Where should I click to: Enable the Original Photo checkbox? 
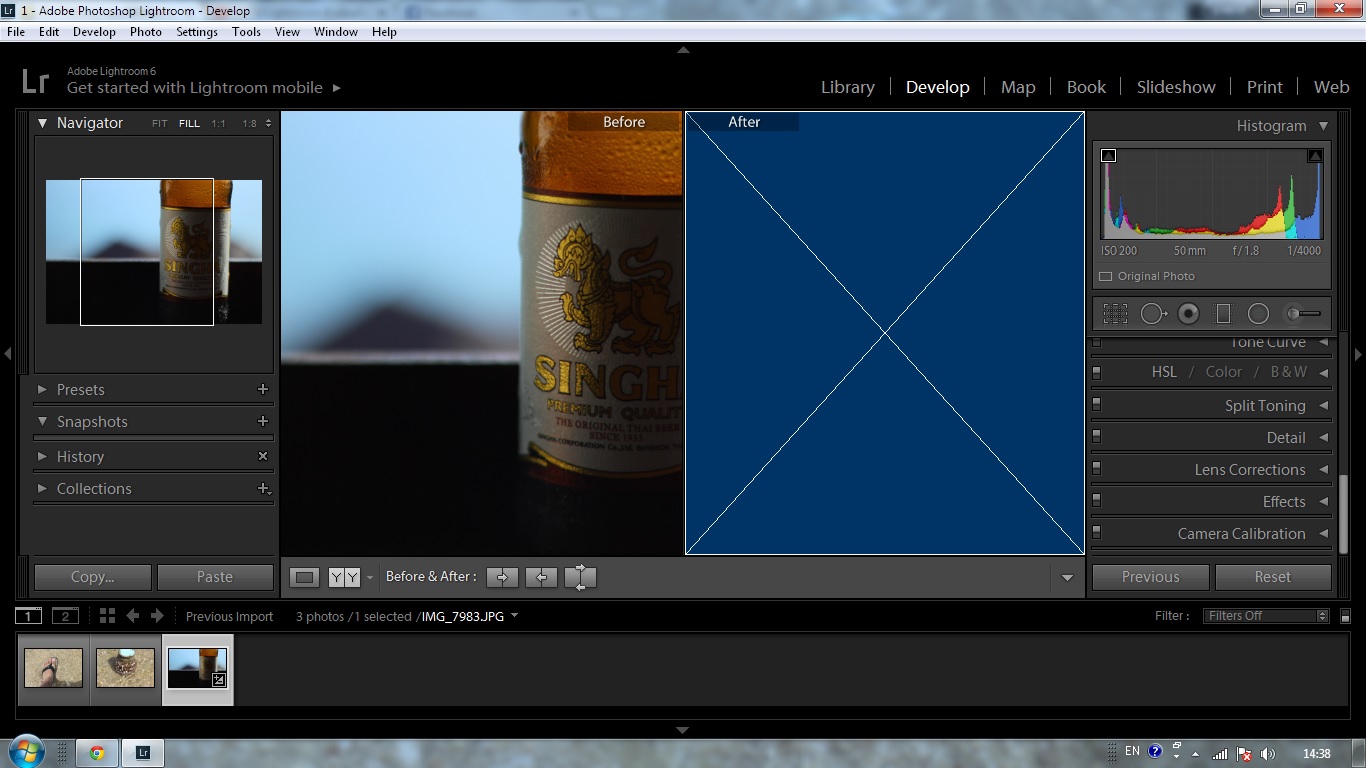pos(1105,276)
